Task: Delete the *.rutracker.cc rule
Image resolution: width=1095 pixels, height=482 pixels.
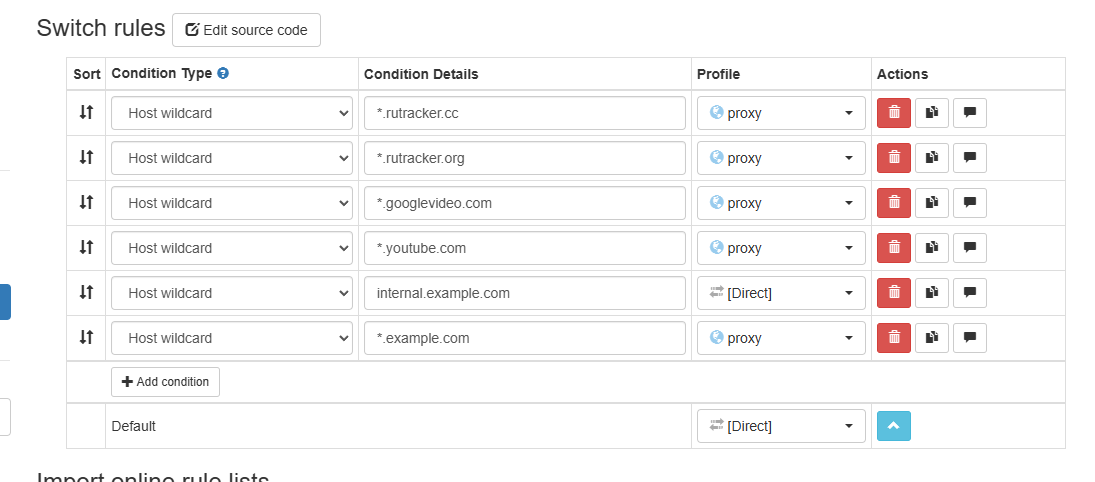Action: tap(893, 113)
